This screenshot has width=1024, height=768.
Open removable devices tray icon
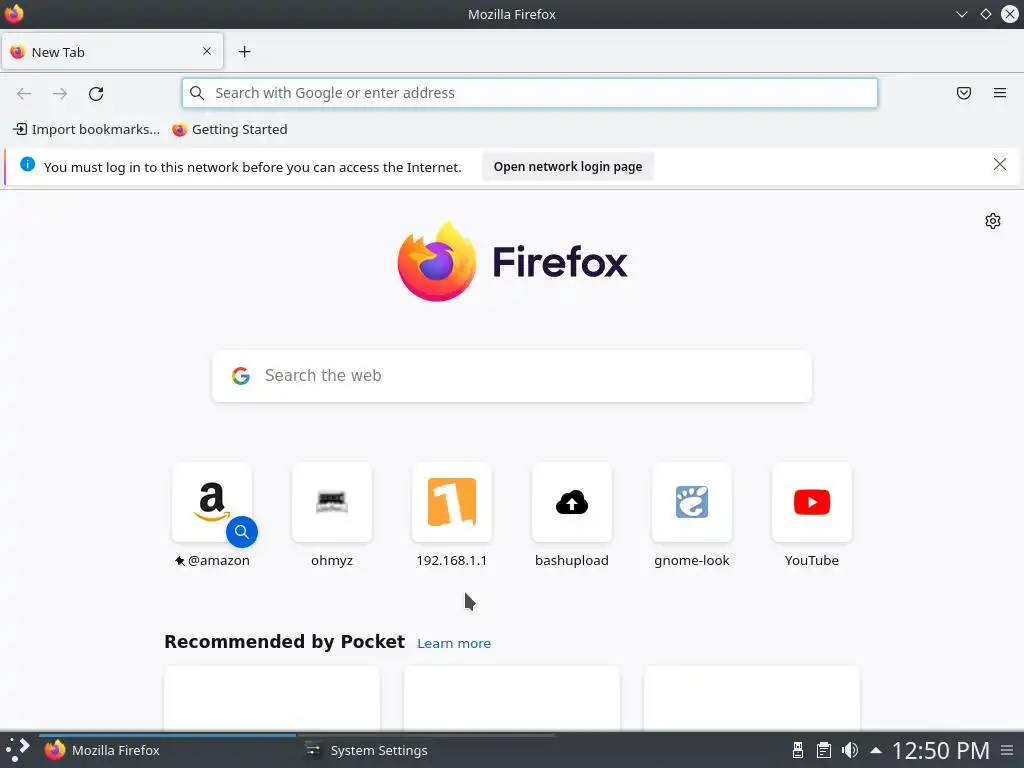coord(797,750)
